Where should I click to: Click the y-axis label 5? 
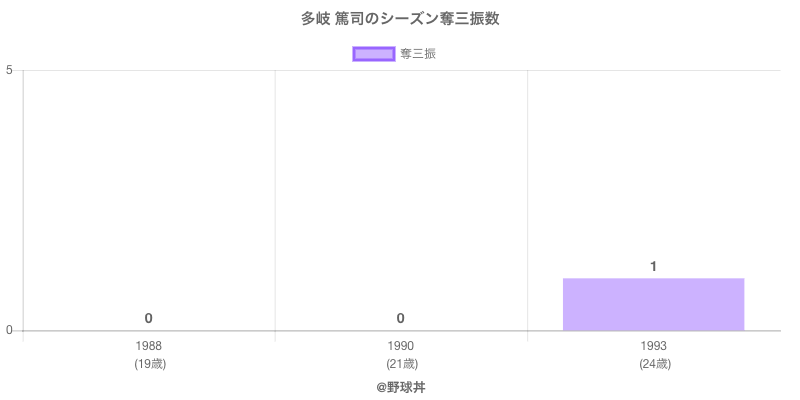point(9,70)
